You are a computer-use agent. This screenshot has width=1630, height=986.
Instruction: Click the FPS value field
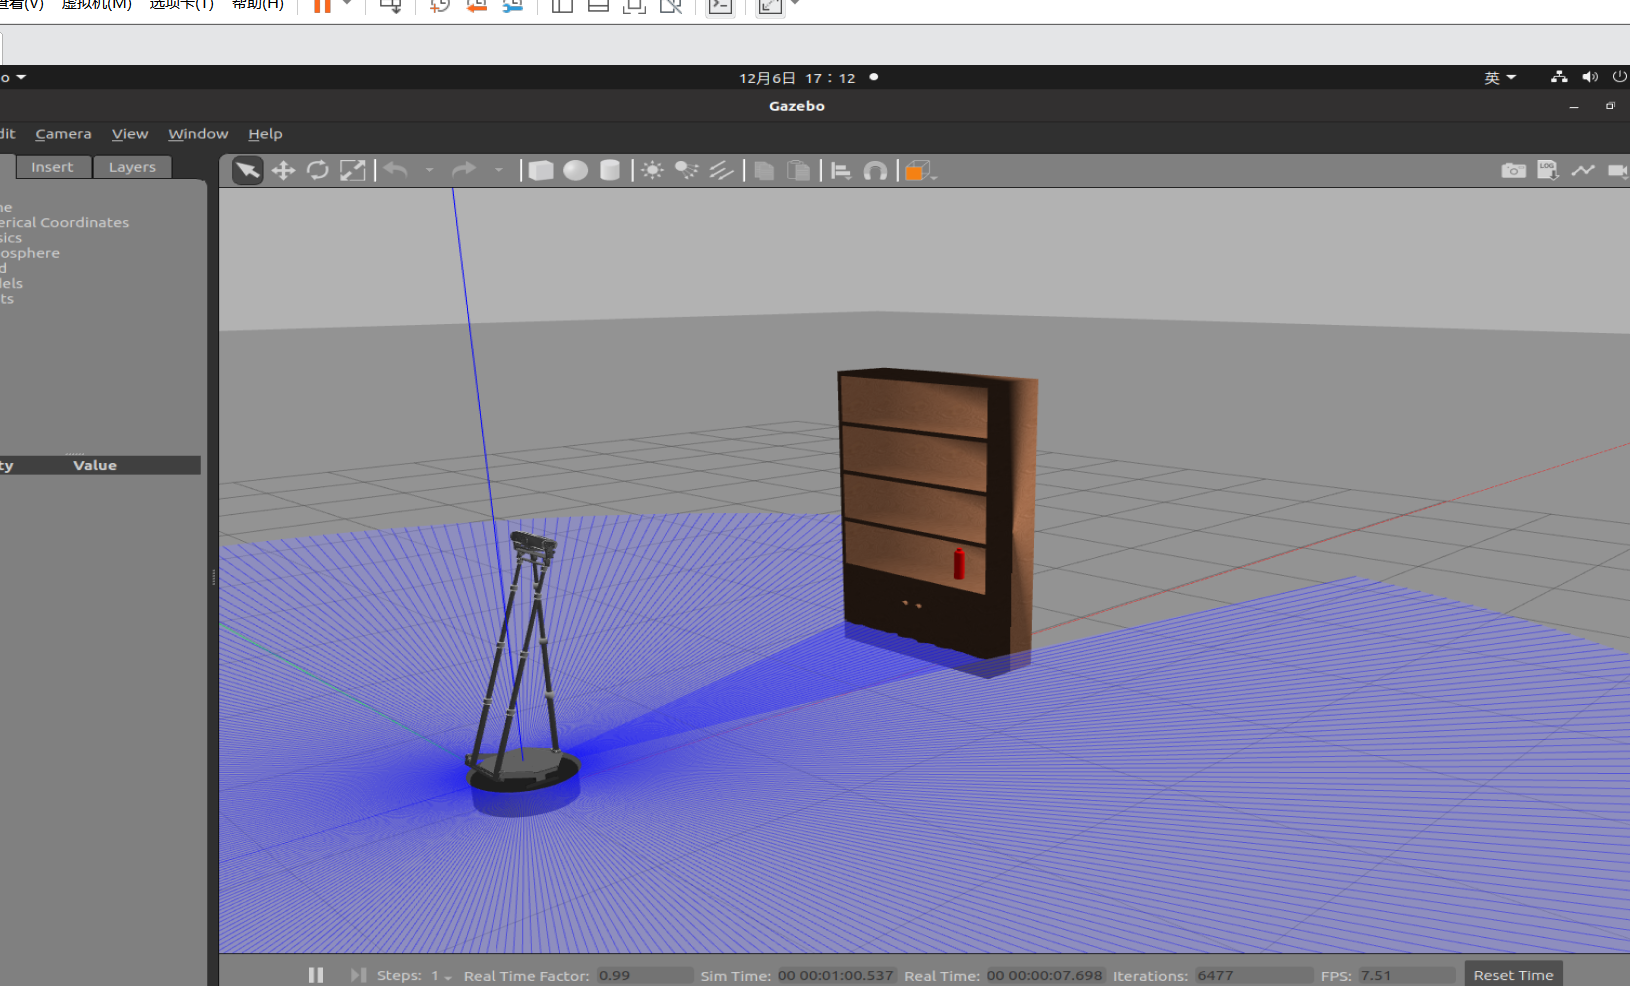click(x=1407, y=975)
